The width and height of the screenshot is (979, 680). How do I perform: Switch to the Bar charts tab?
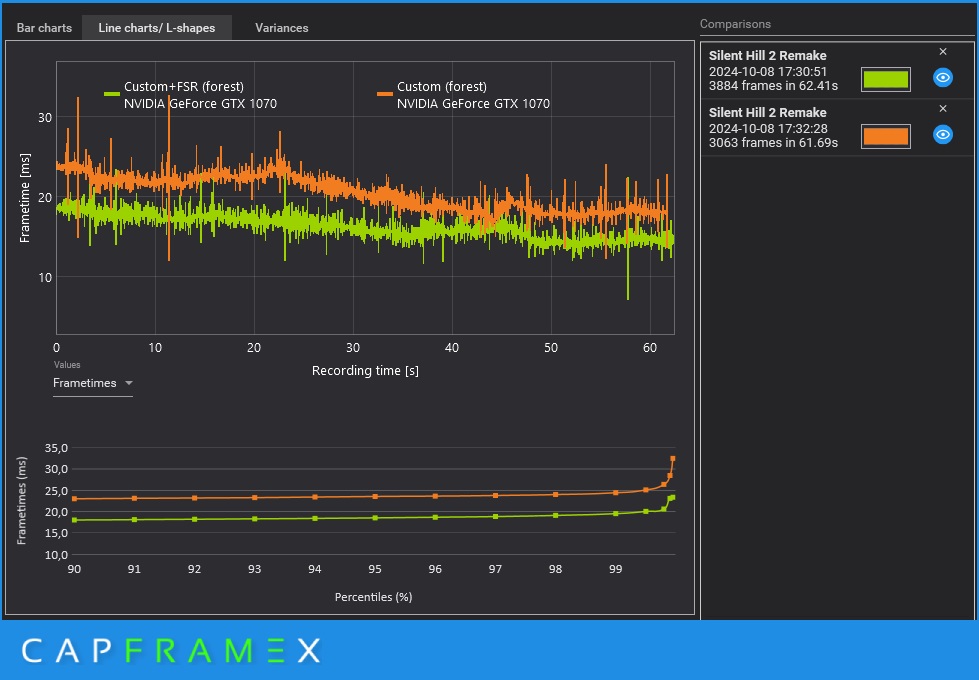pyautogui.click(x=44, y=28)
